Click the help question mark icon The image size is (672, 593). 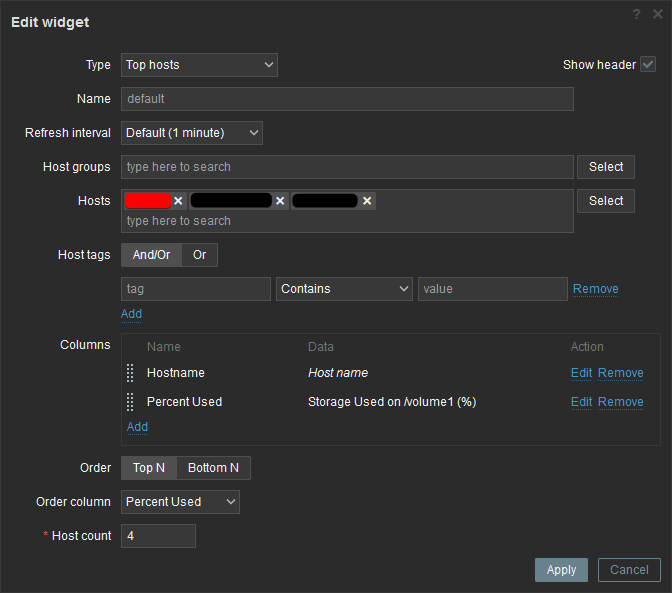point(636,14)
